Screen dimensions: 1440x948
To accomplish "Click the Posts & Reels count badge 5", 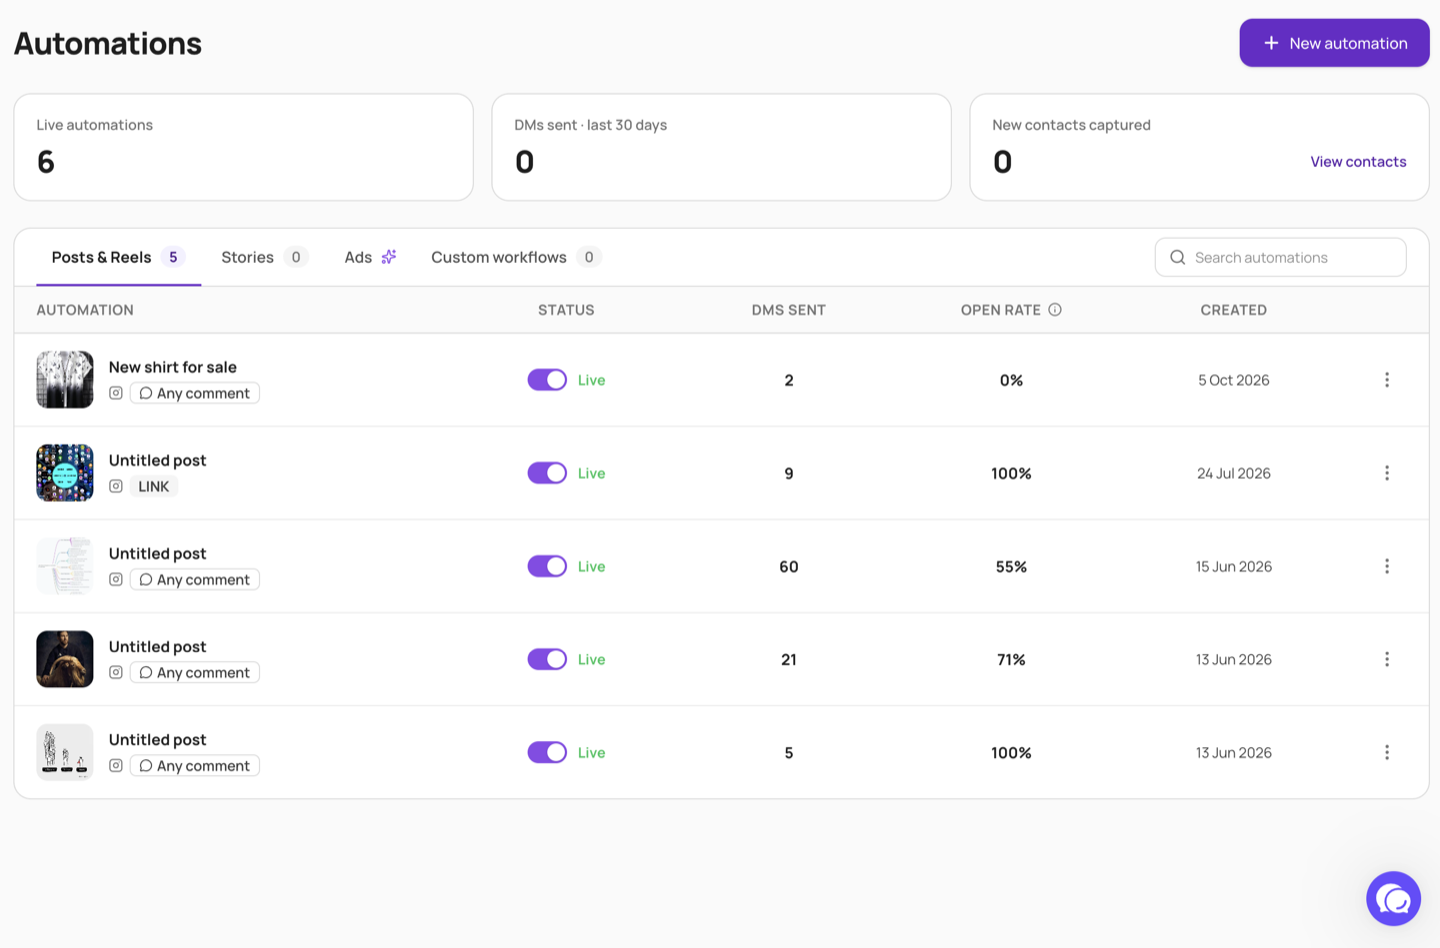I will tap(173, 257).
